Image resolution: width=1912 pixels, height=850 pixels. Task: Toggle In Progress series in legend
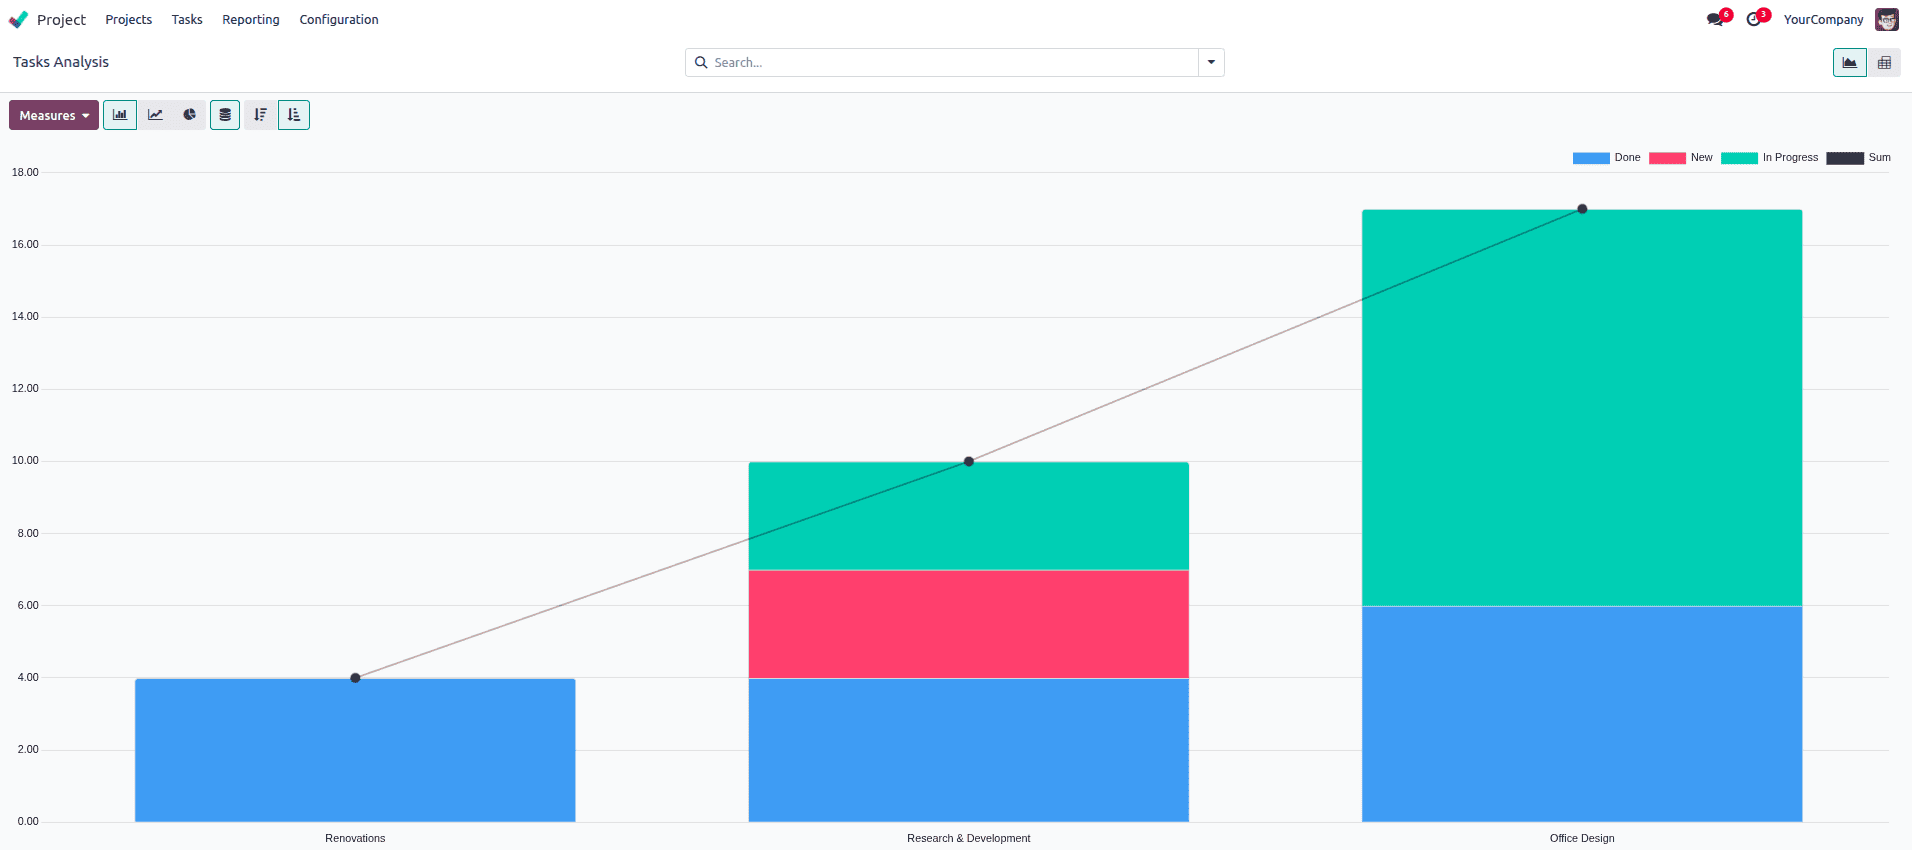click(1769, 157)
